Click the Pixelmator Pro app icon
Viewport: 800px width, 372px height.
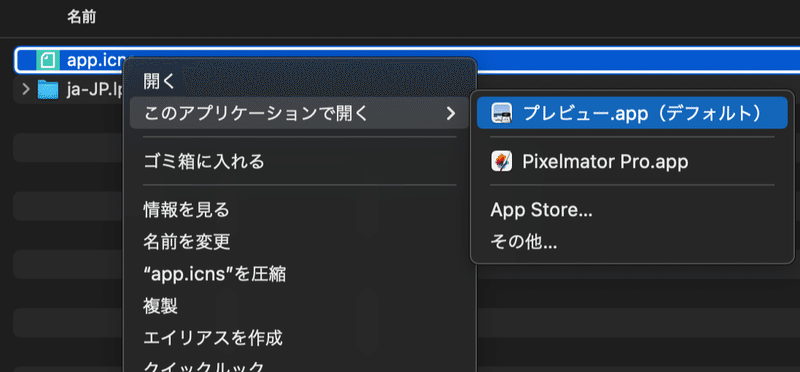[x=501, y=162]
